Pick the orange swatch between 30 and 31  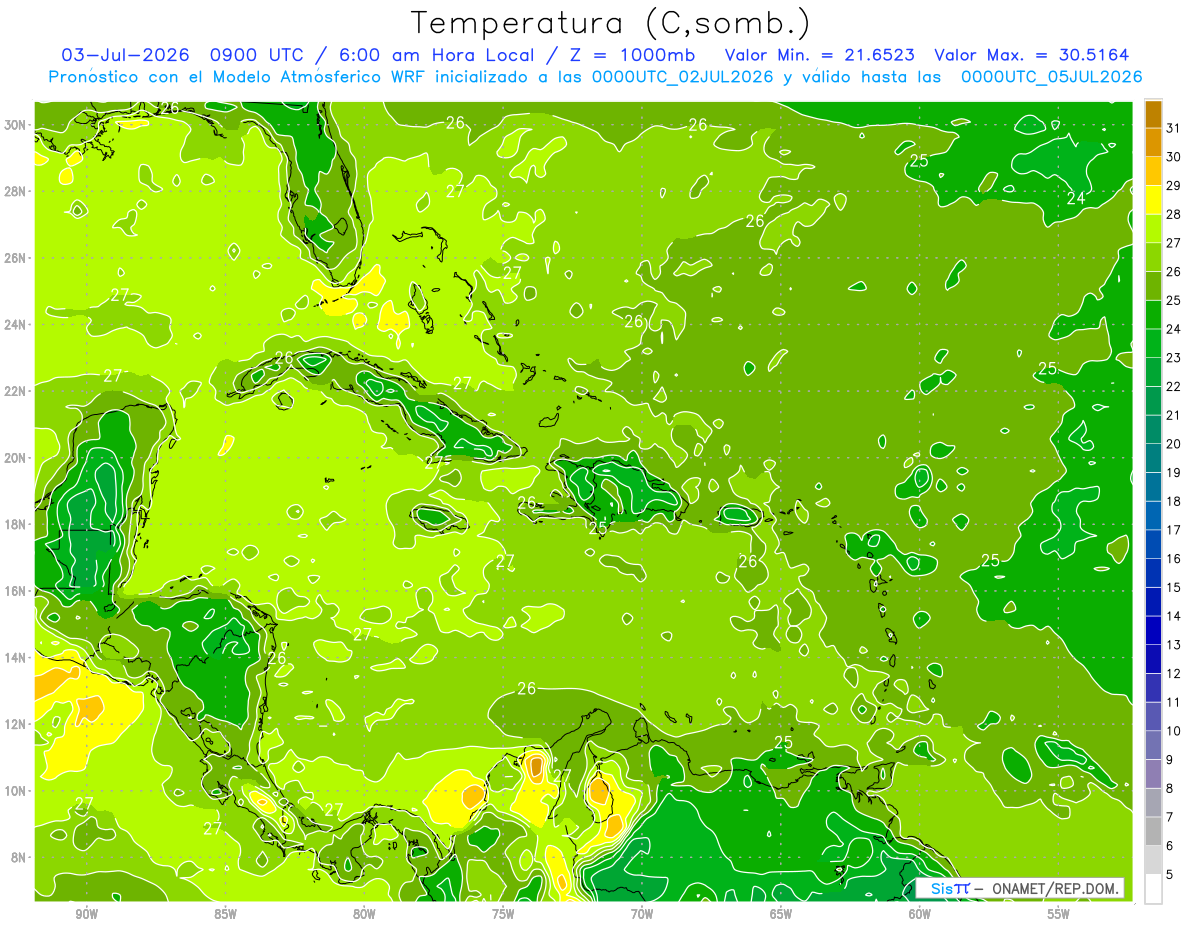[1153, 143]
